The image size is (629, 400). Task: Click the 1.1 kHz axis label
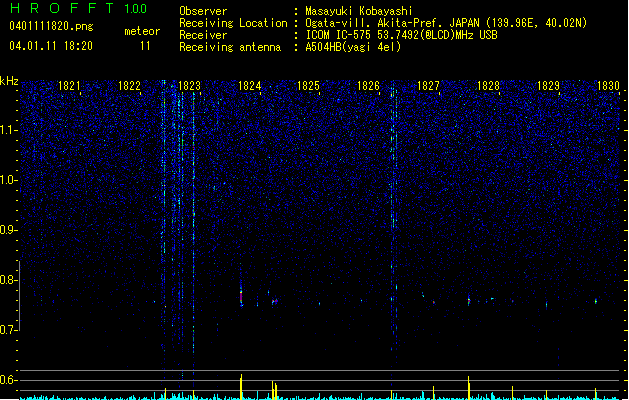pos(8,130)
